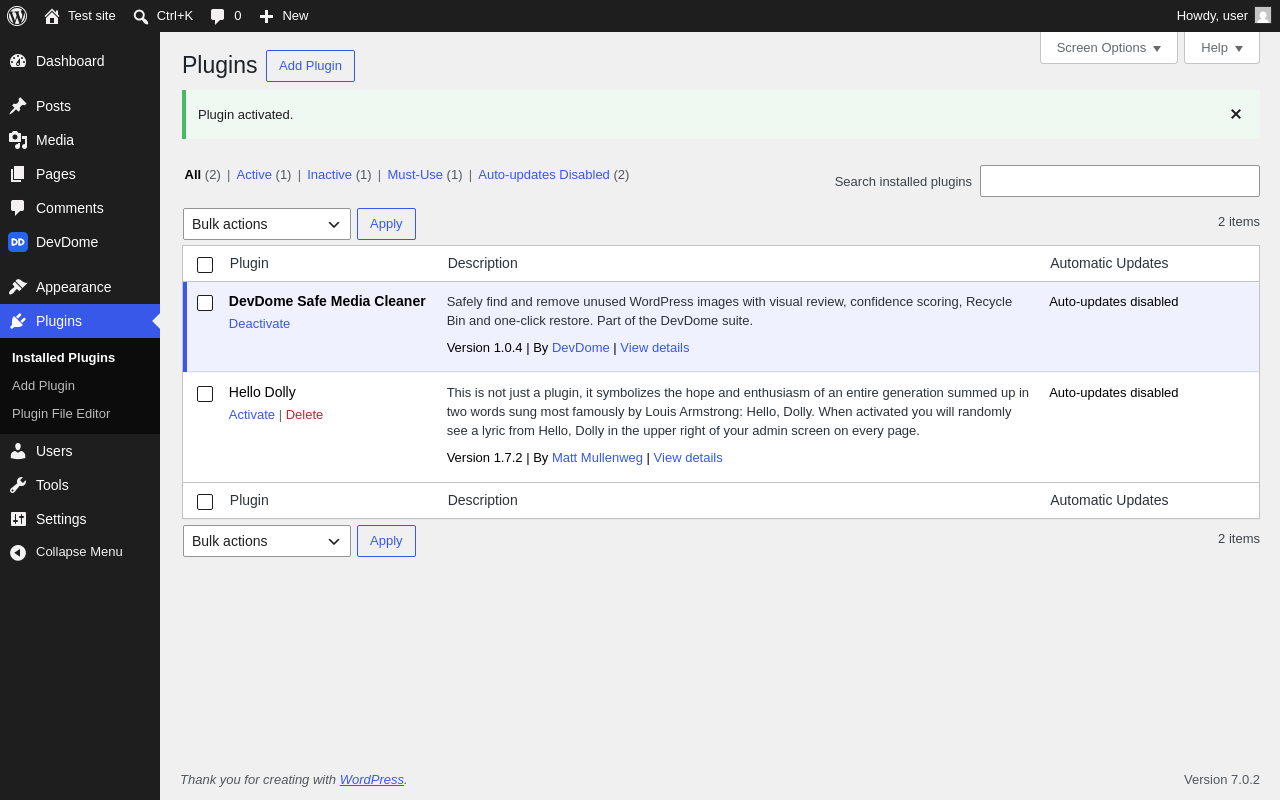Click the comments bubble icon in admin bar
The height and width of the screenshot is (800, 1280).
pos(218,16)
